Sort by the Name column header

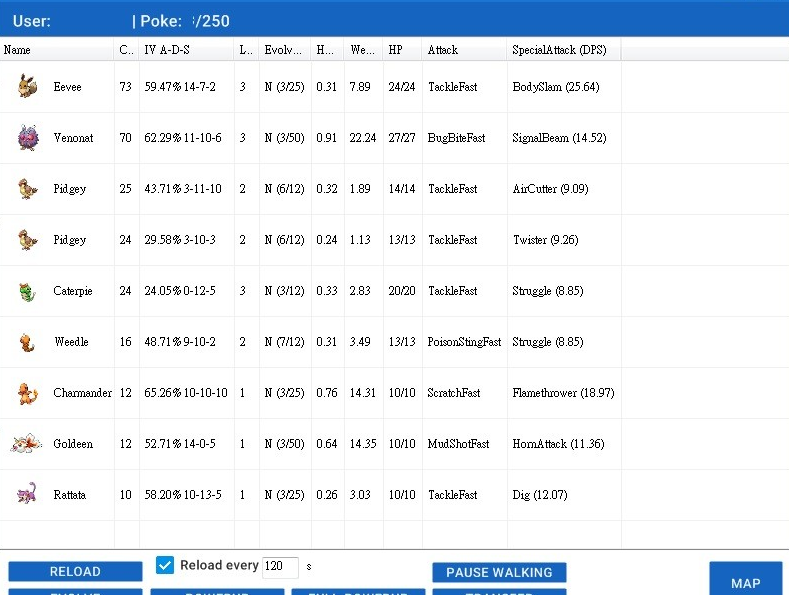click(57, 50)
